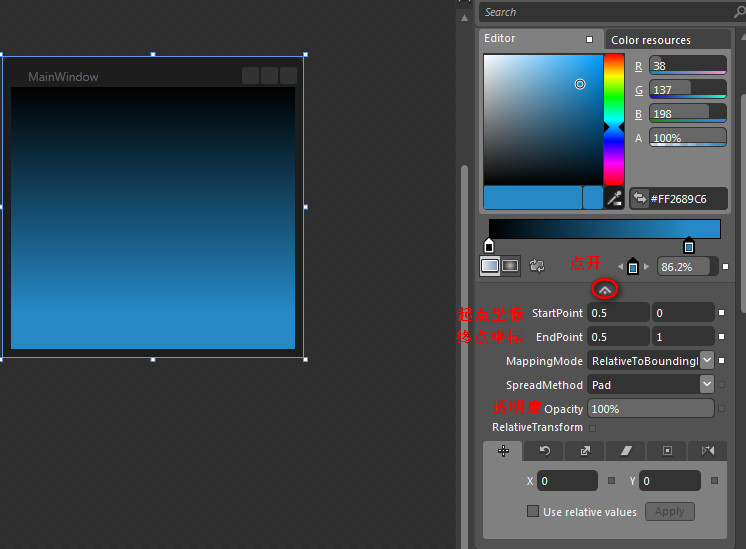Adjust the B blue value slider

tap(688, 113)
